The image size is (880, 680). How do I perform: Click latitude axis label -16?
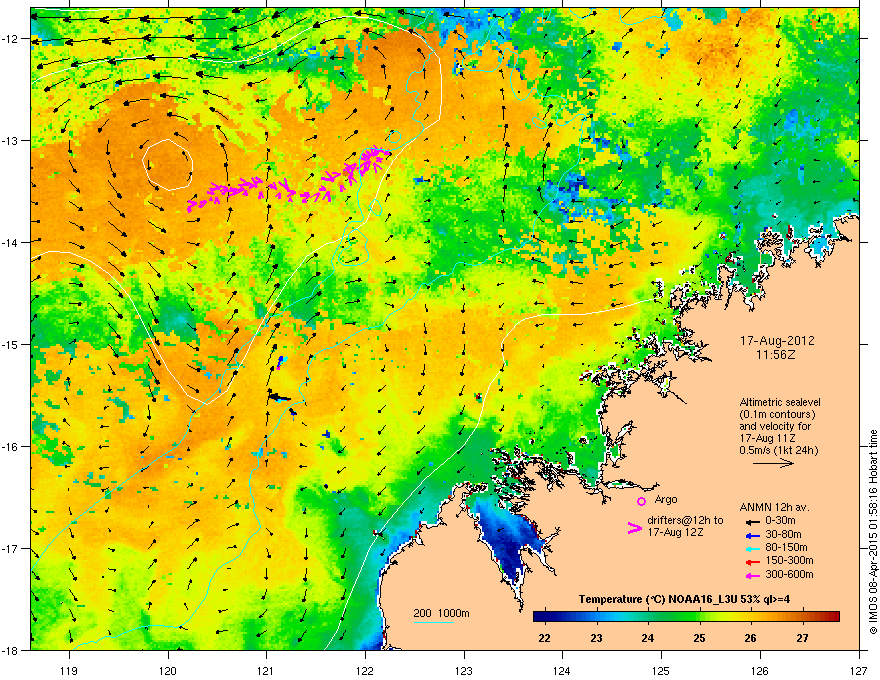[x=11, y=447]
